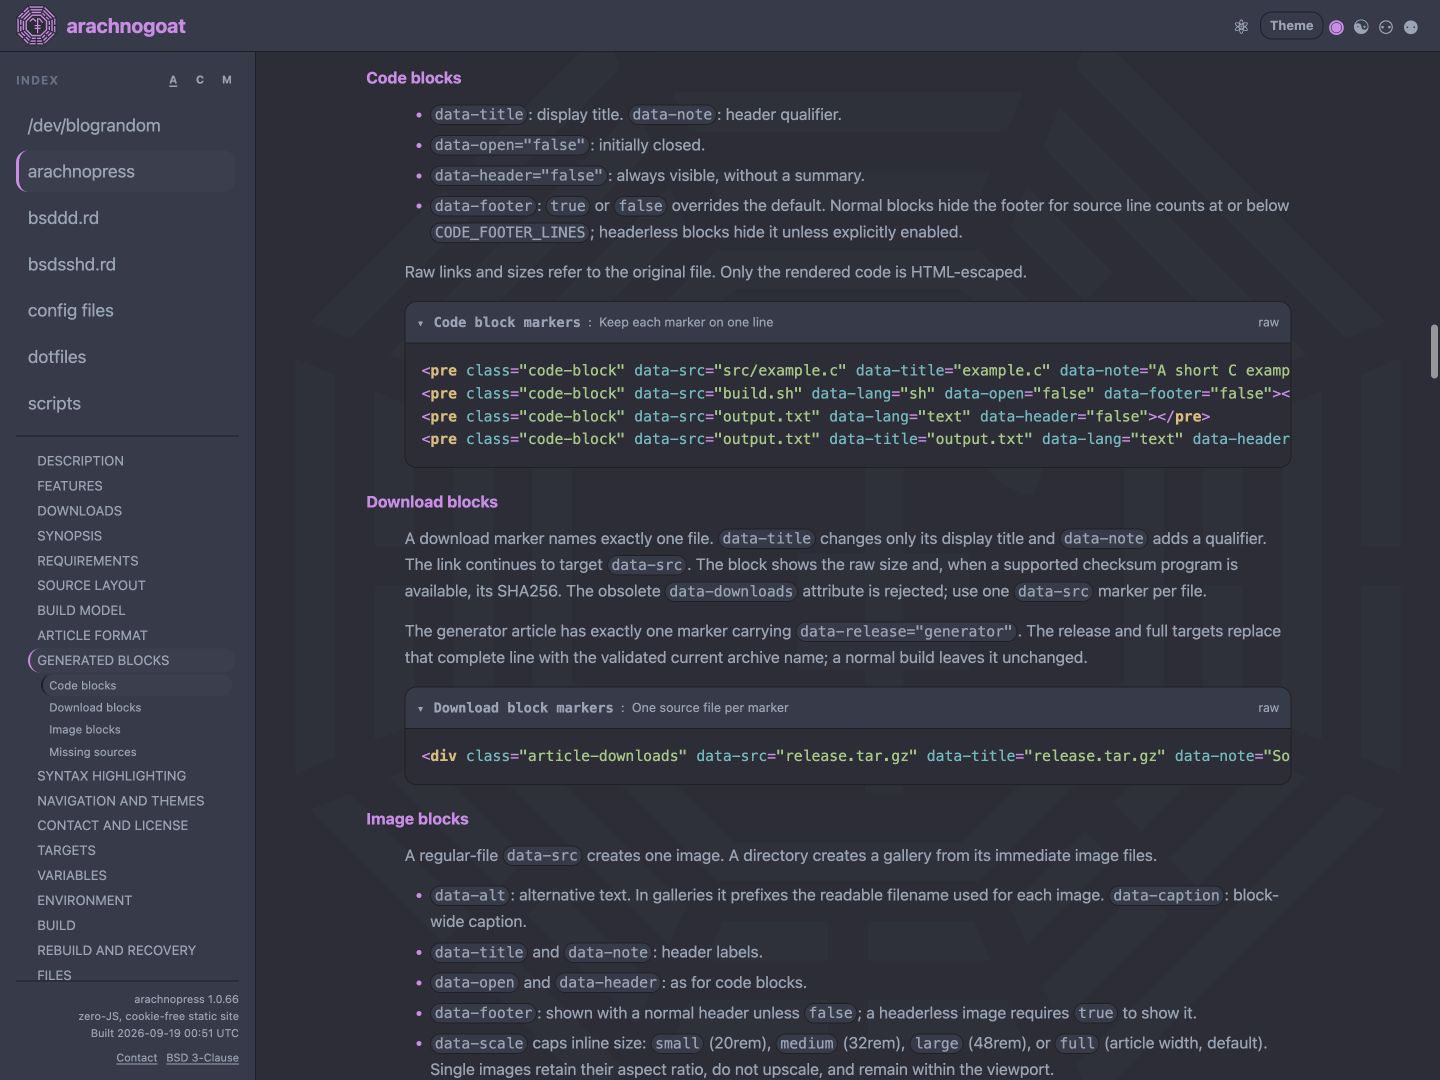This screenshot has height=1080, width=1440.
Task: Click the data-release="generator" inline code
Action: [x=906, y=631]
